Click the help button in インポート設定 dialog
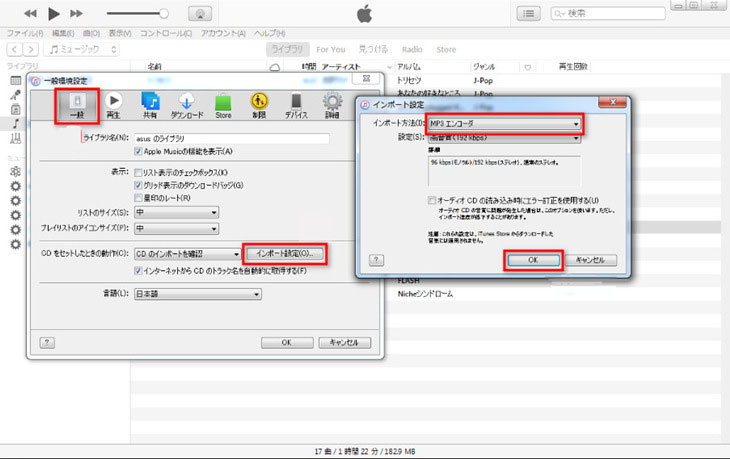The height and width of the screenshot is (459, 730). pos(377,260)
